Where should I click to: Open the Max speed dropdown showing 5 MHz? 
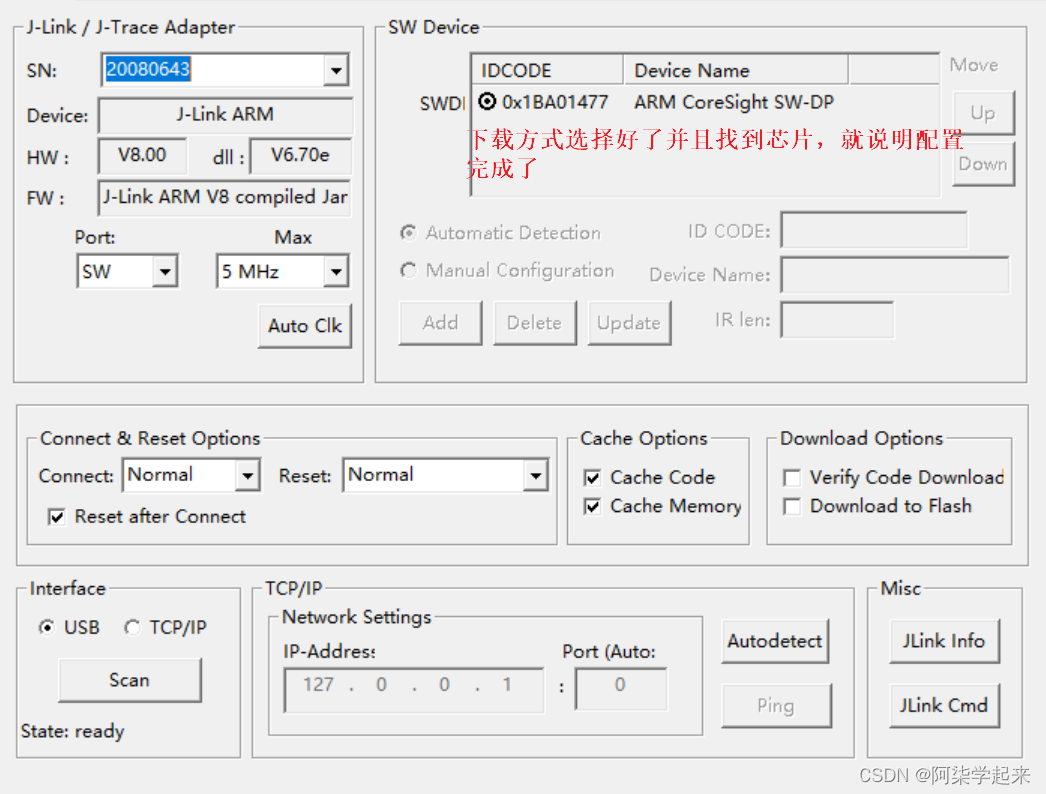(334, 271)
